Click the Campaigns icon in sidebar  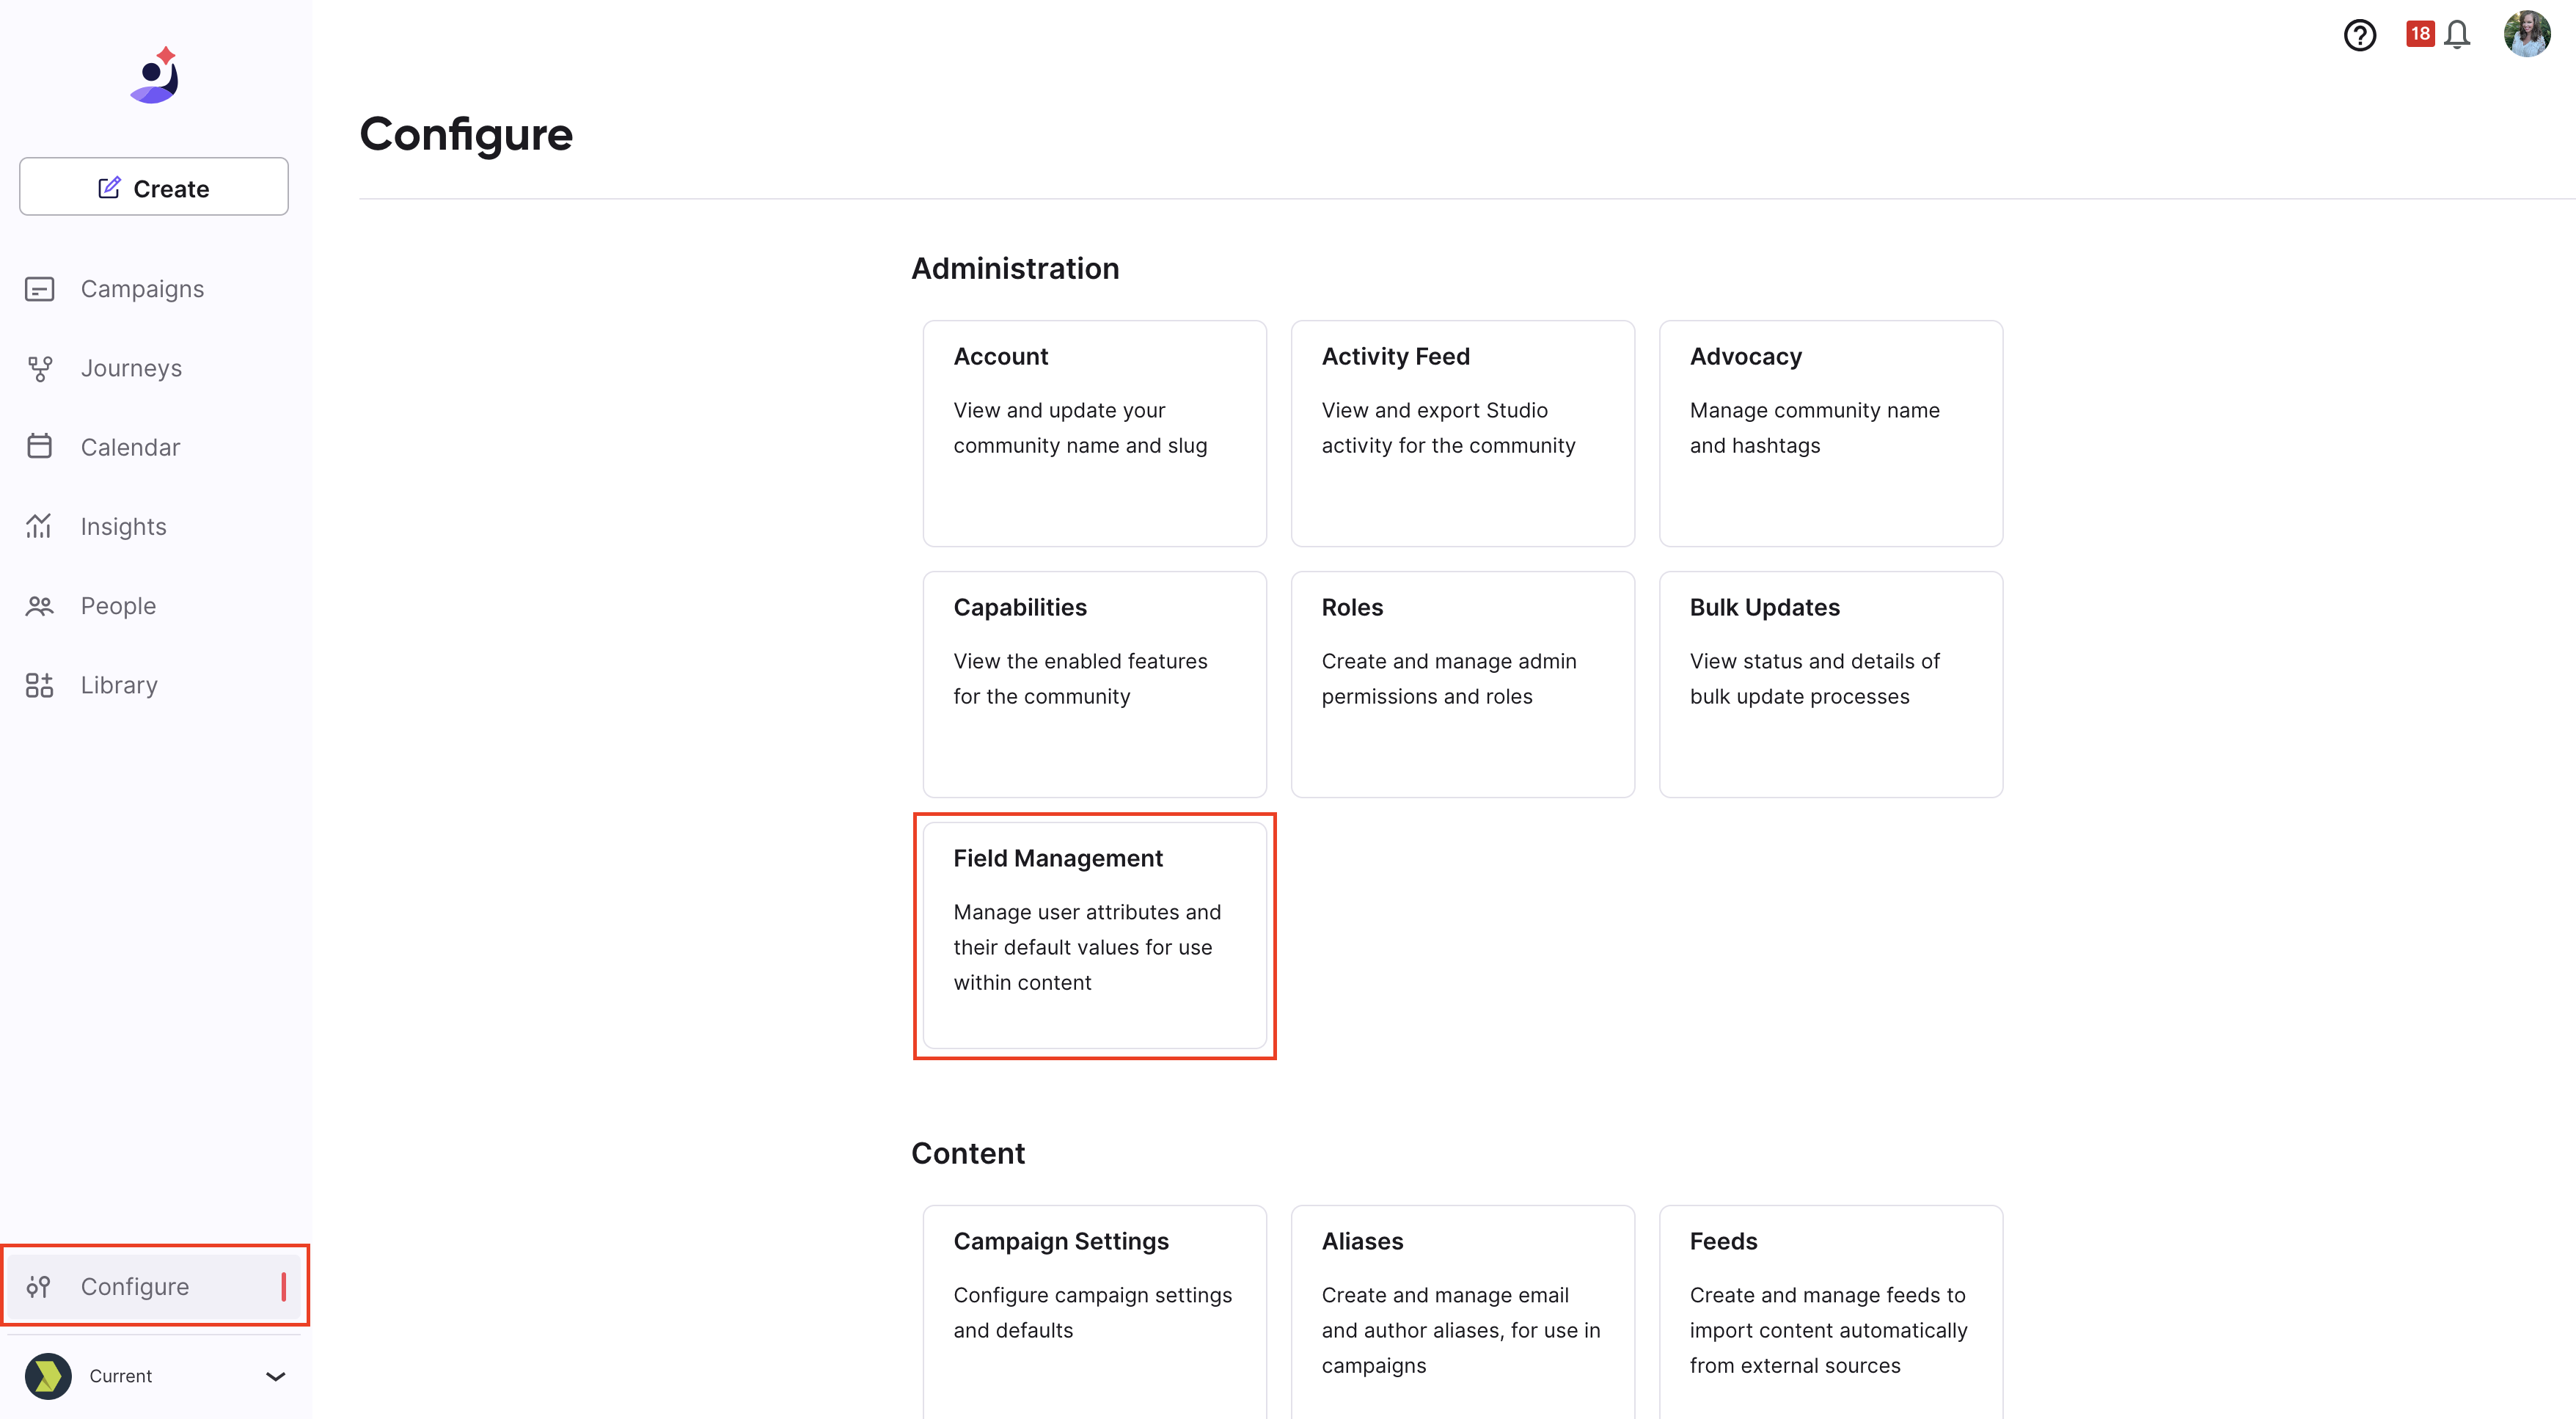[x=39, y=289]
